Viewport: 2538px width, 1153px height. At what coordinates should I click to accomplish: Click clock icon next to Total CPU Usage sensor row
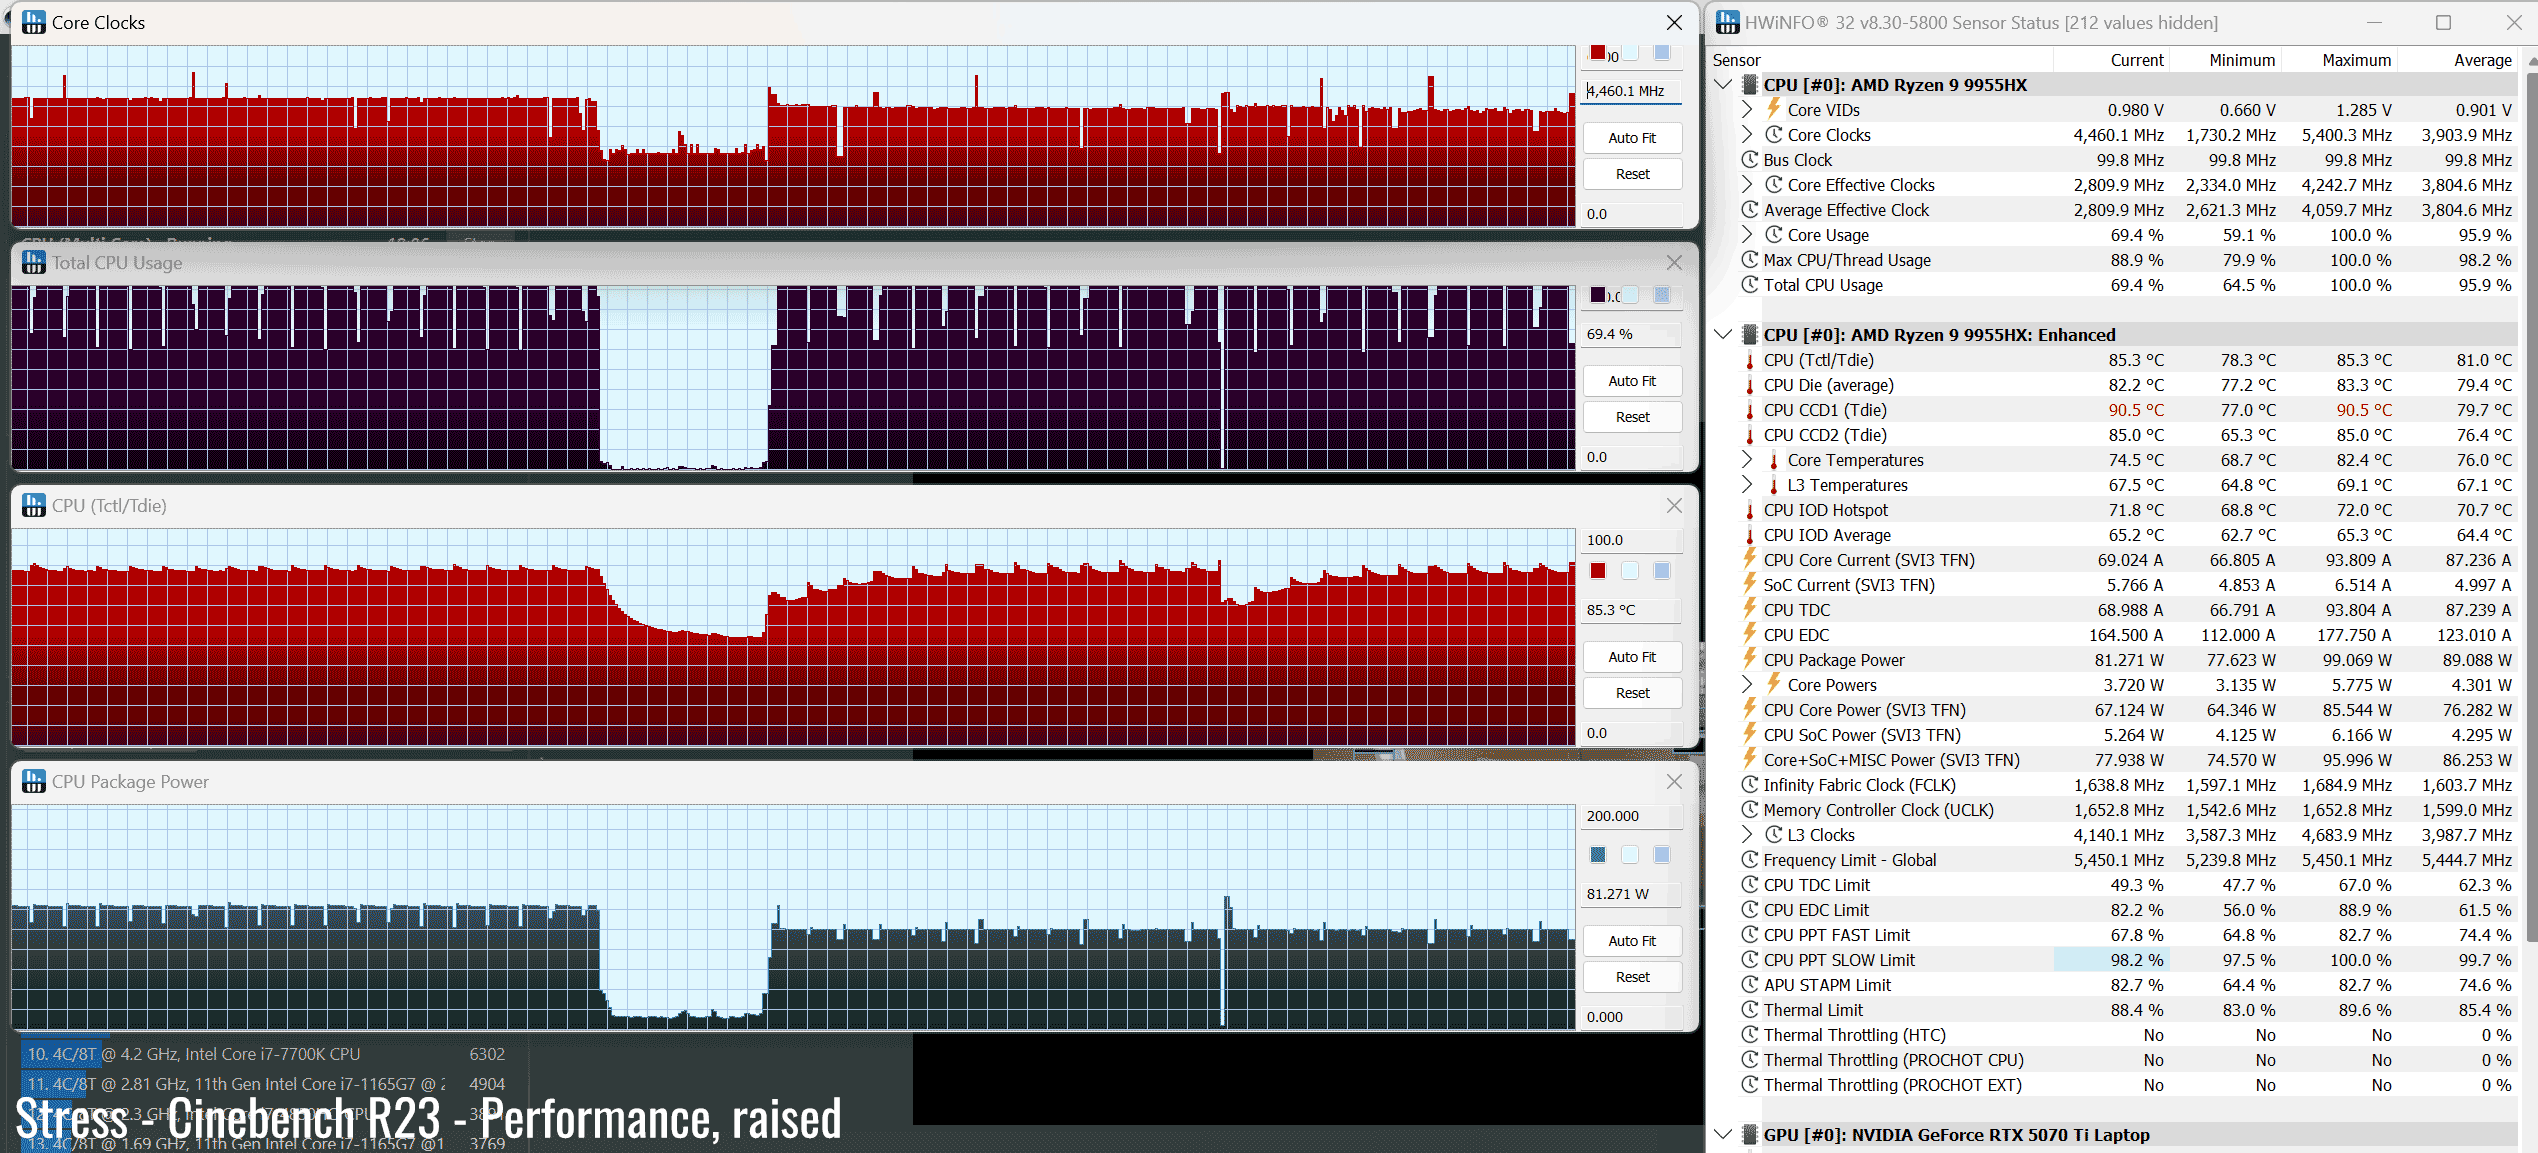click(x=1749, y=285)
